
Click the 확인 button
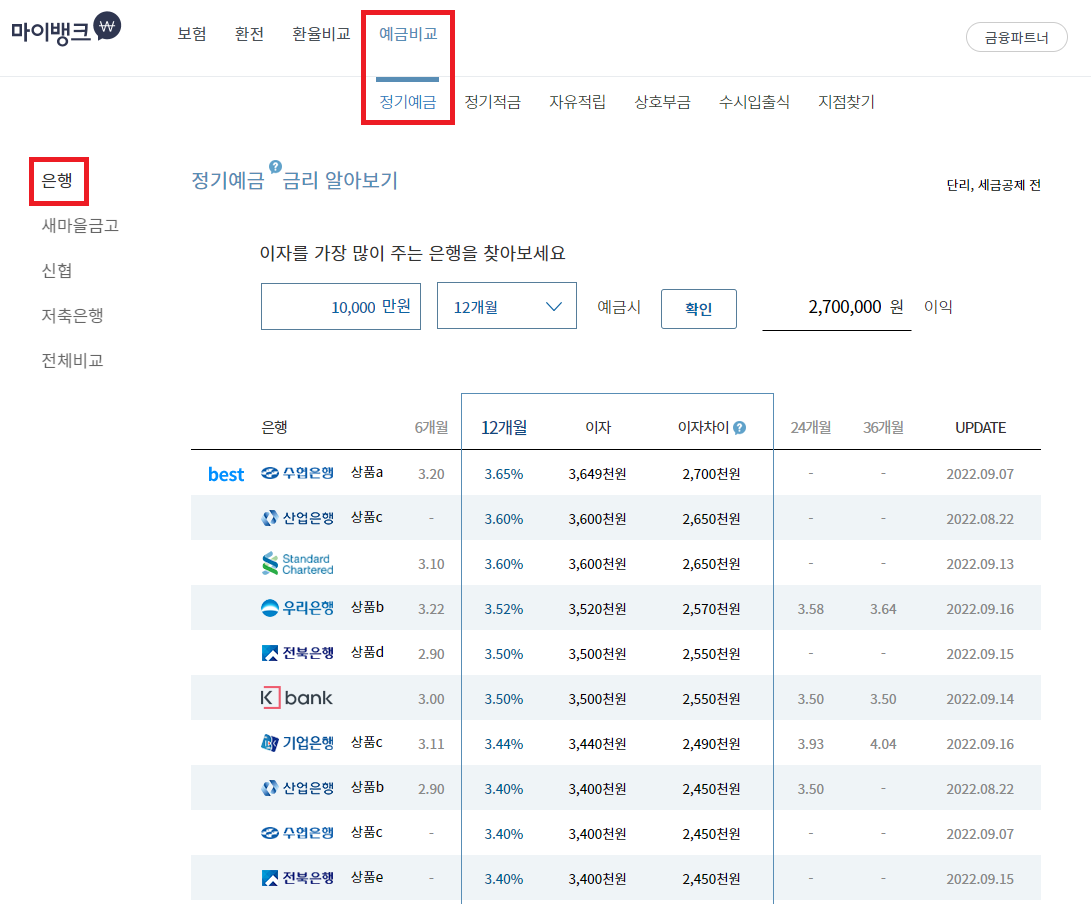click(699, 309)
